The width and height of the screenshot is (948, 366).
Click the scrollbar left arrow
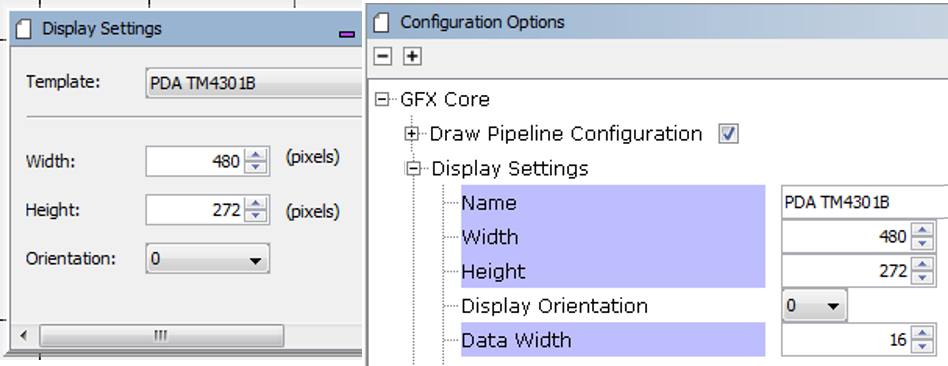coord(24,335)
